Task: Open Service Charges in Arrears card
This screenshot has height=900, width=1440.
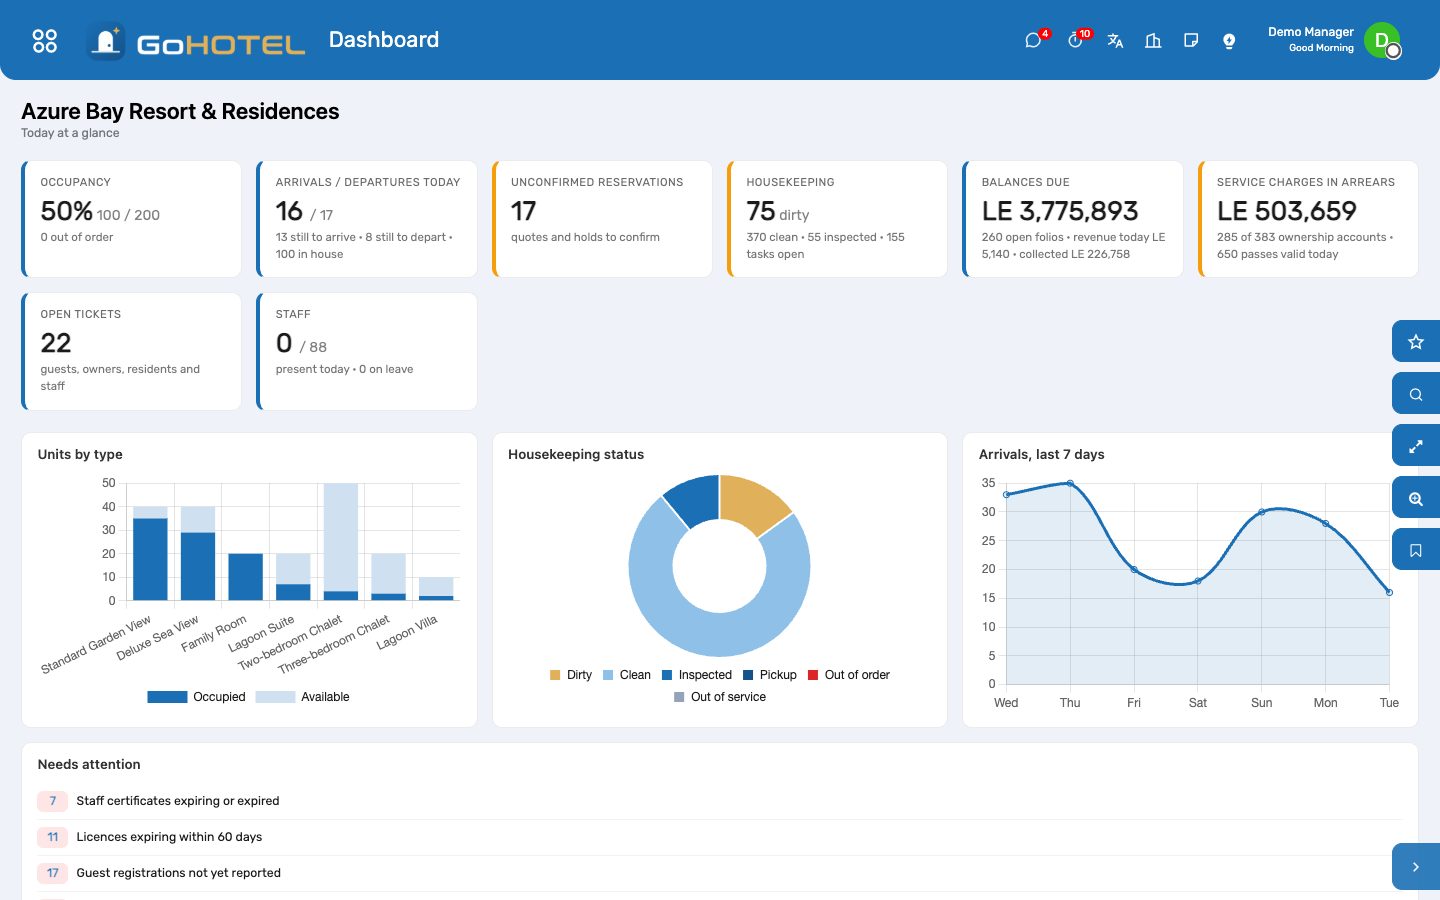Action: [x=1308, y=219]
